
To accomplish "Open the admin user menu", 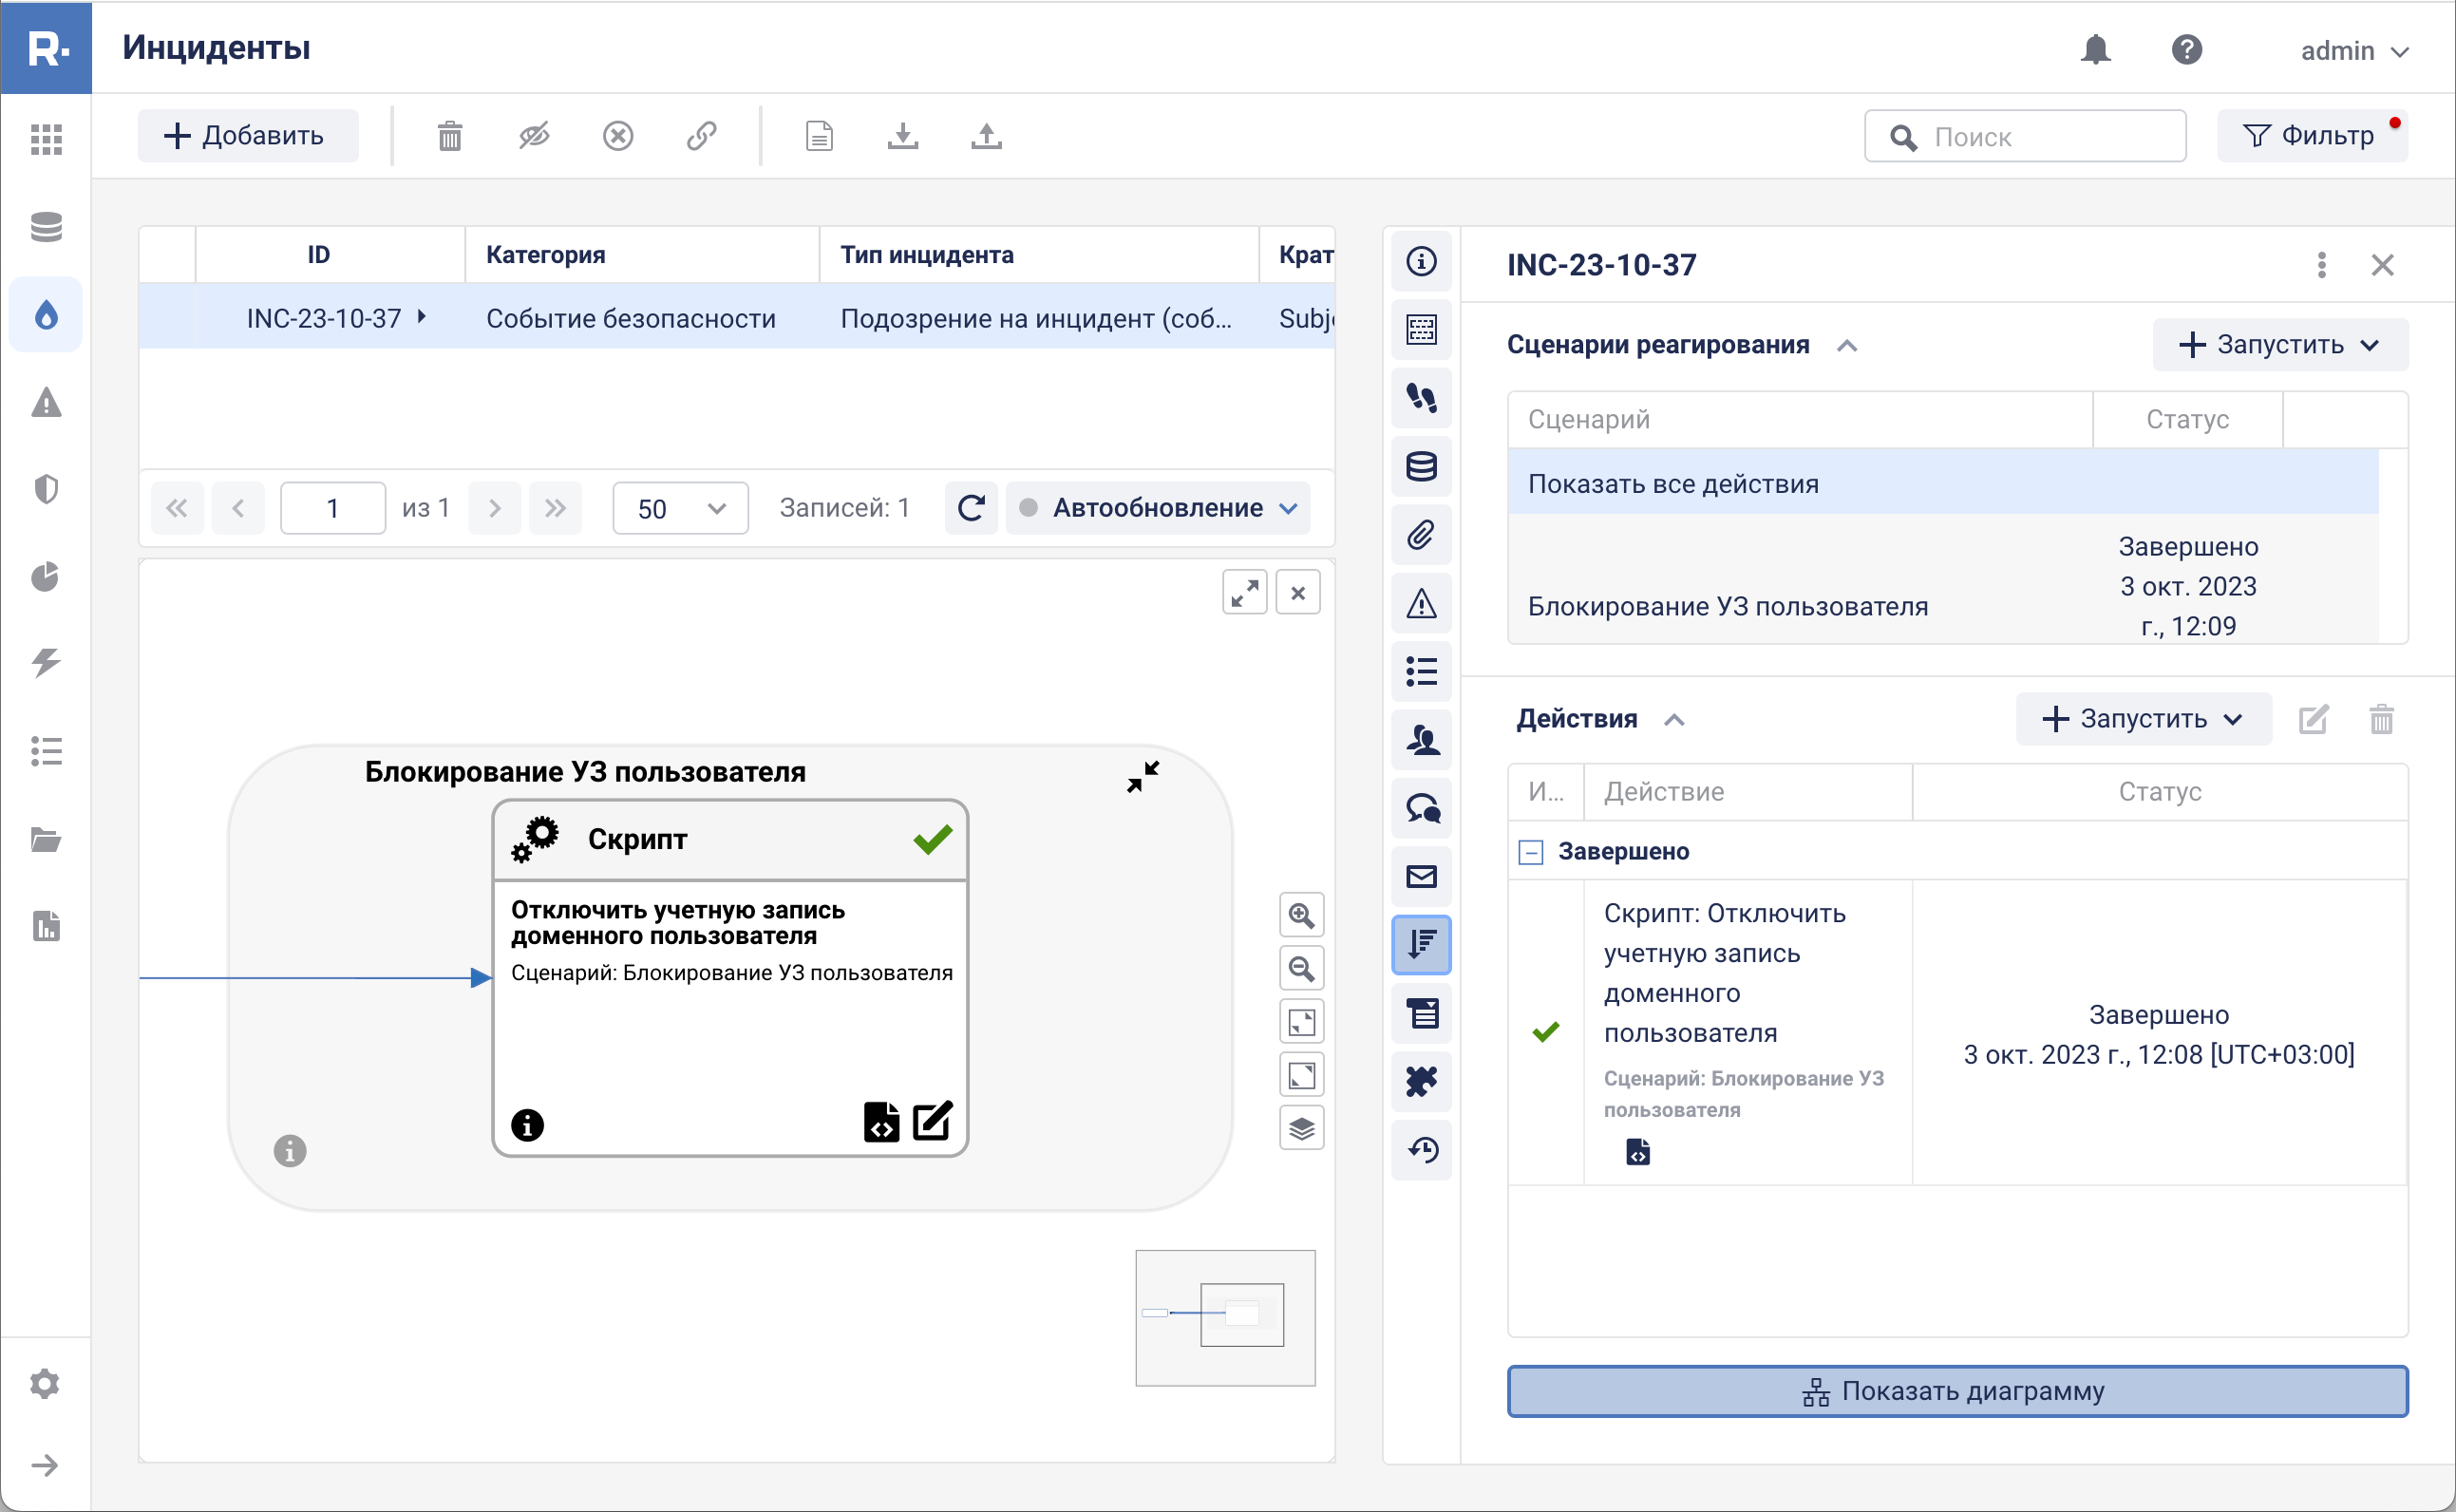I will pyautogui.click(x=2354, y=50).
